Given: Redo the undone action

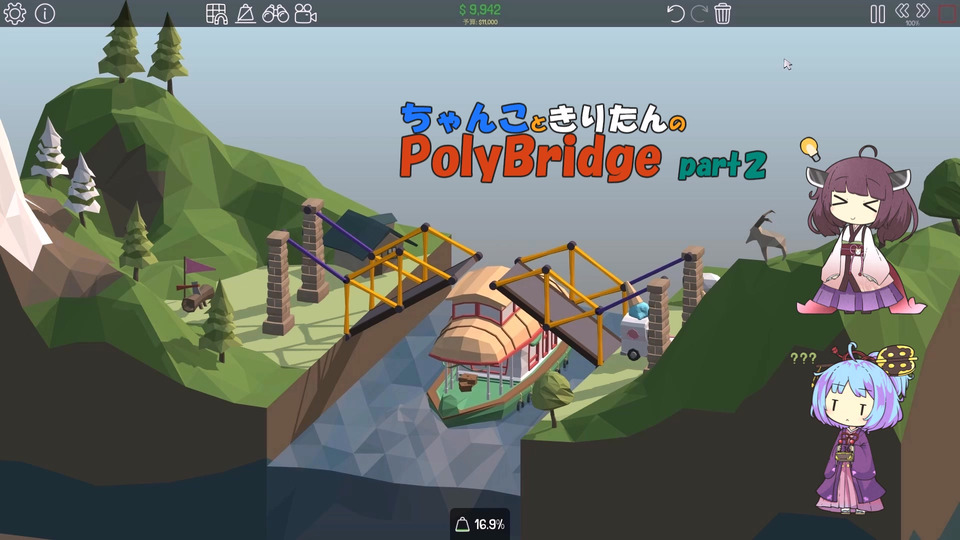Looking at the screenshot, I should pos(699,13).
